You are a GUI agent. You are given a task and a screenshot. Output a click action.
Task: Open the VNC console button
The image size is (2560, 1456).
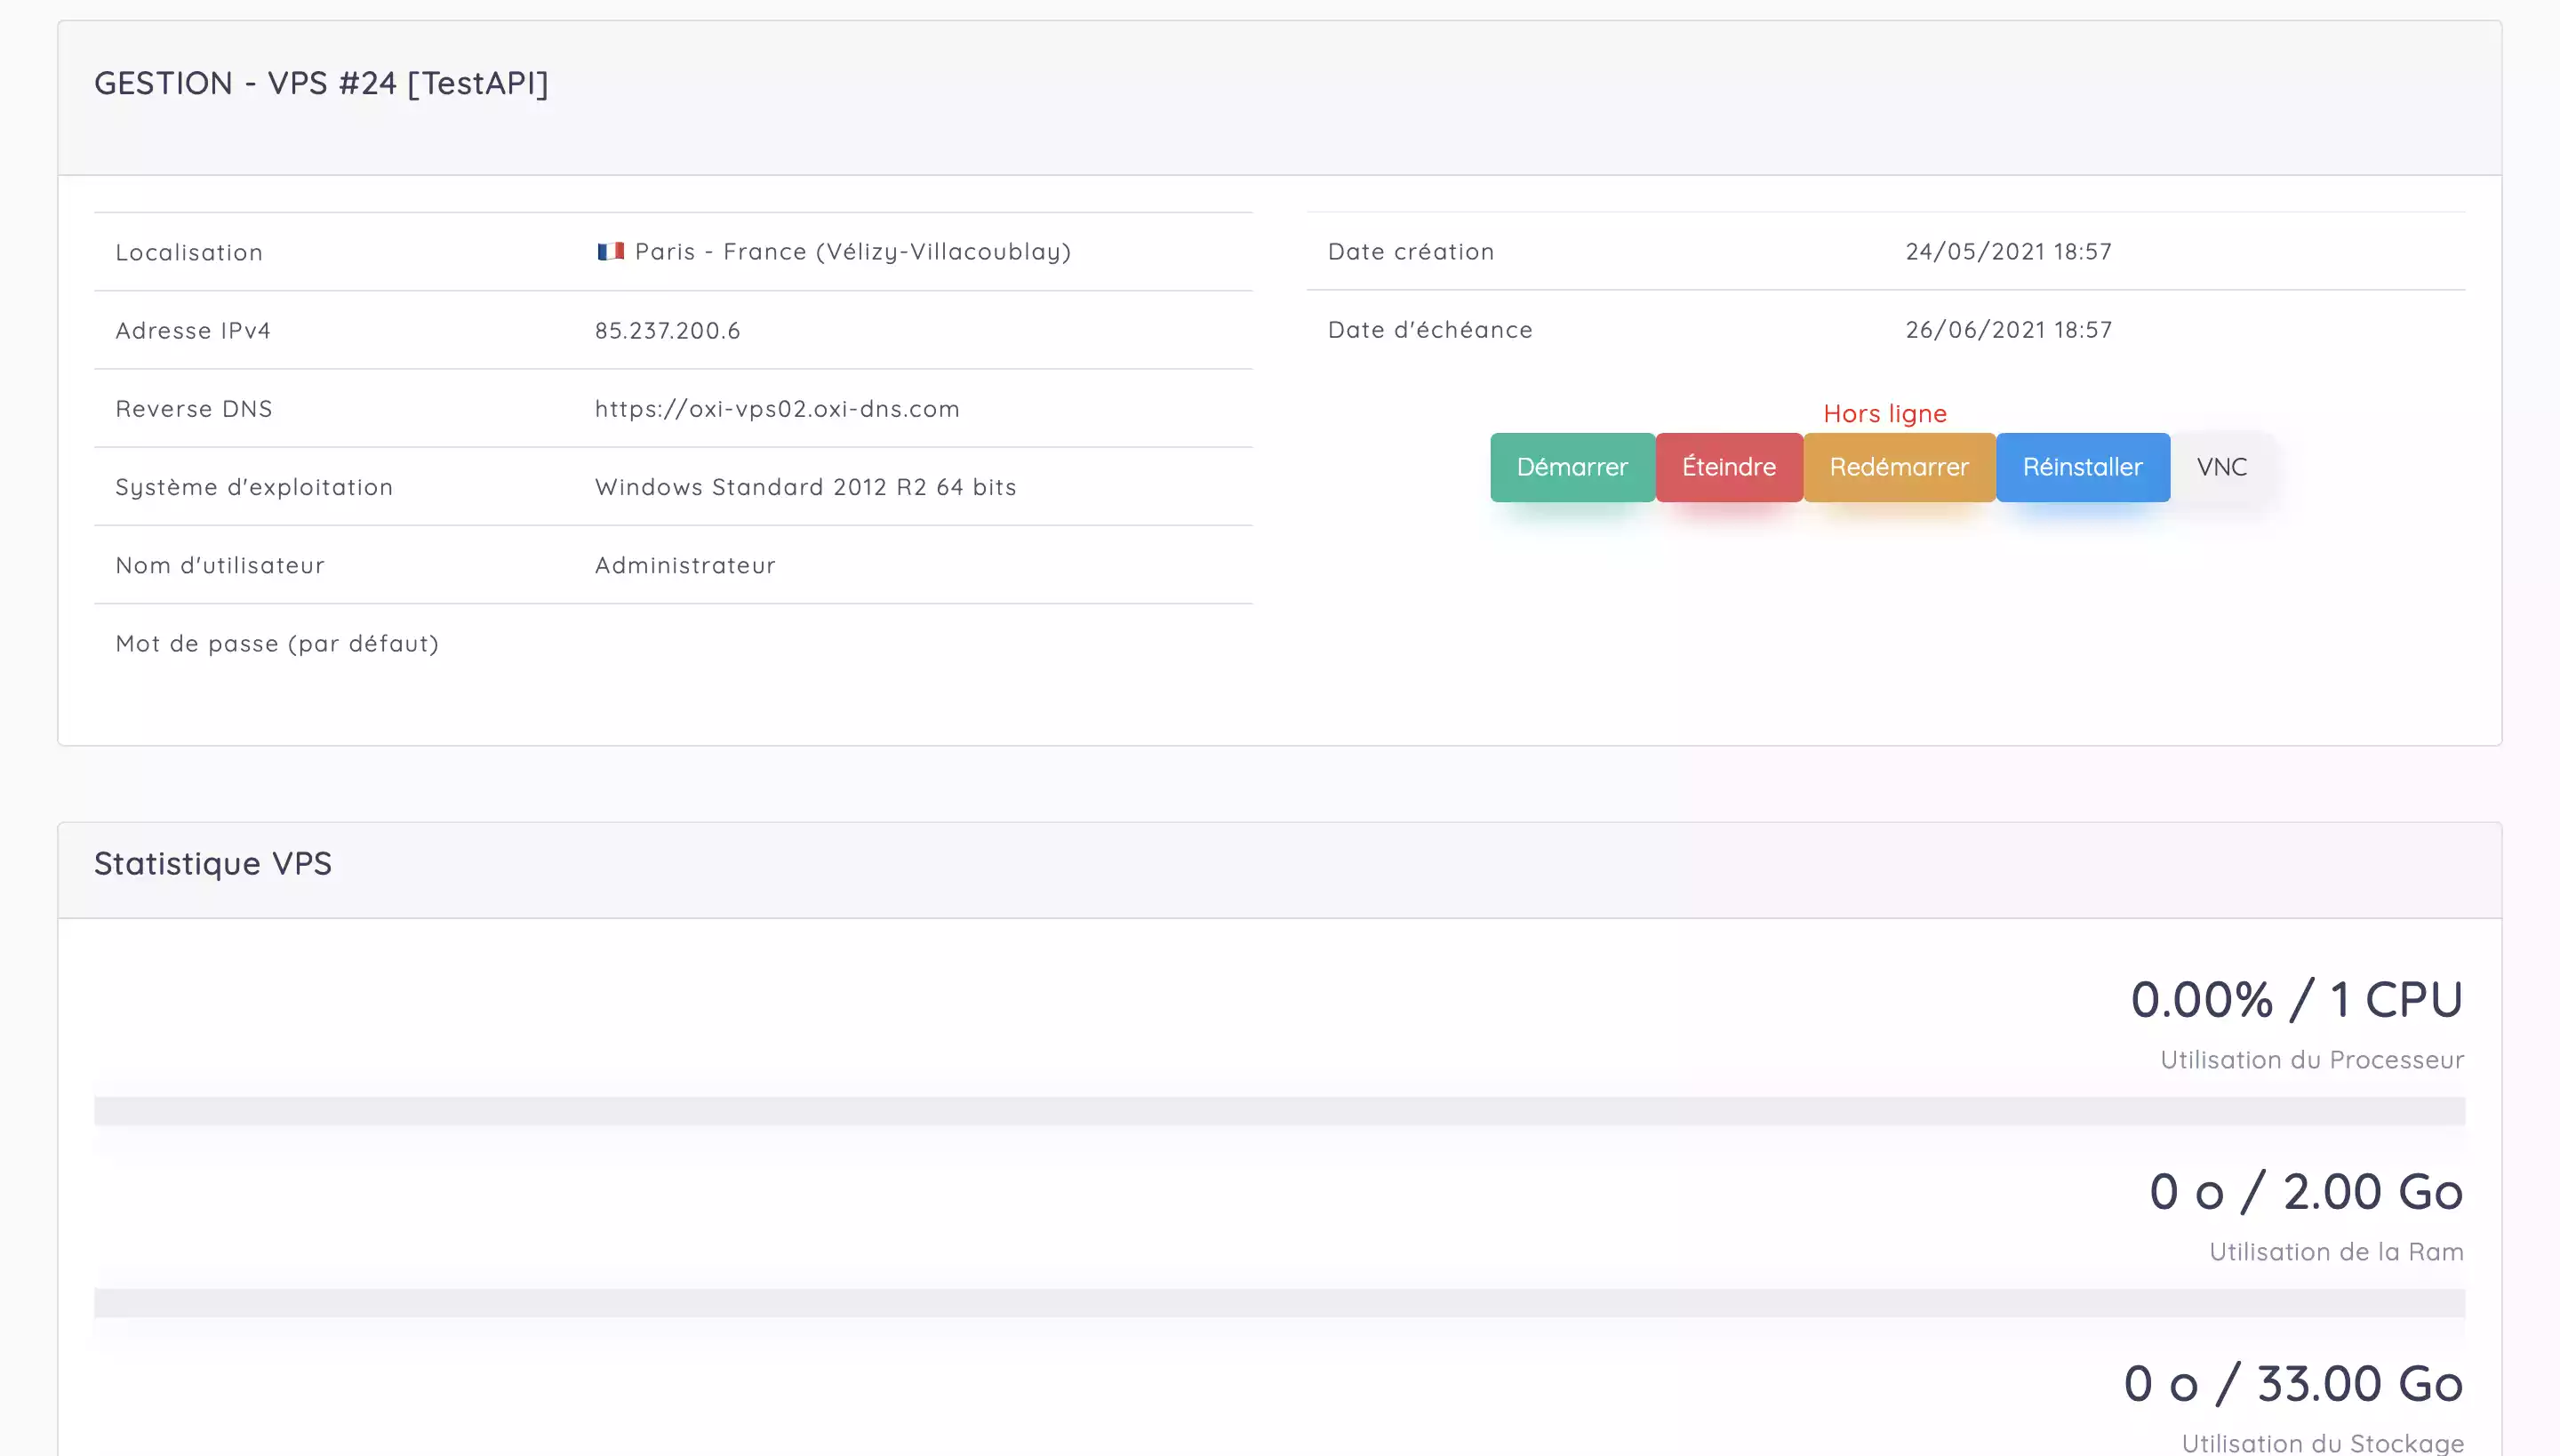(x=2221, y=467)
